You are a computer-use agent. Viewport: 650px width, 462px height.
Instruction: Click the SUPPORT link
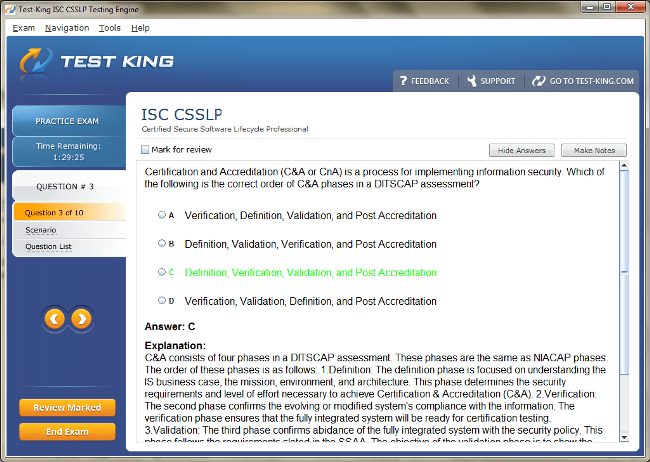[x=497, y=81]
